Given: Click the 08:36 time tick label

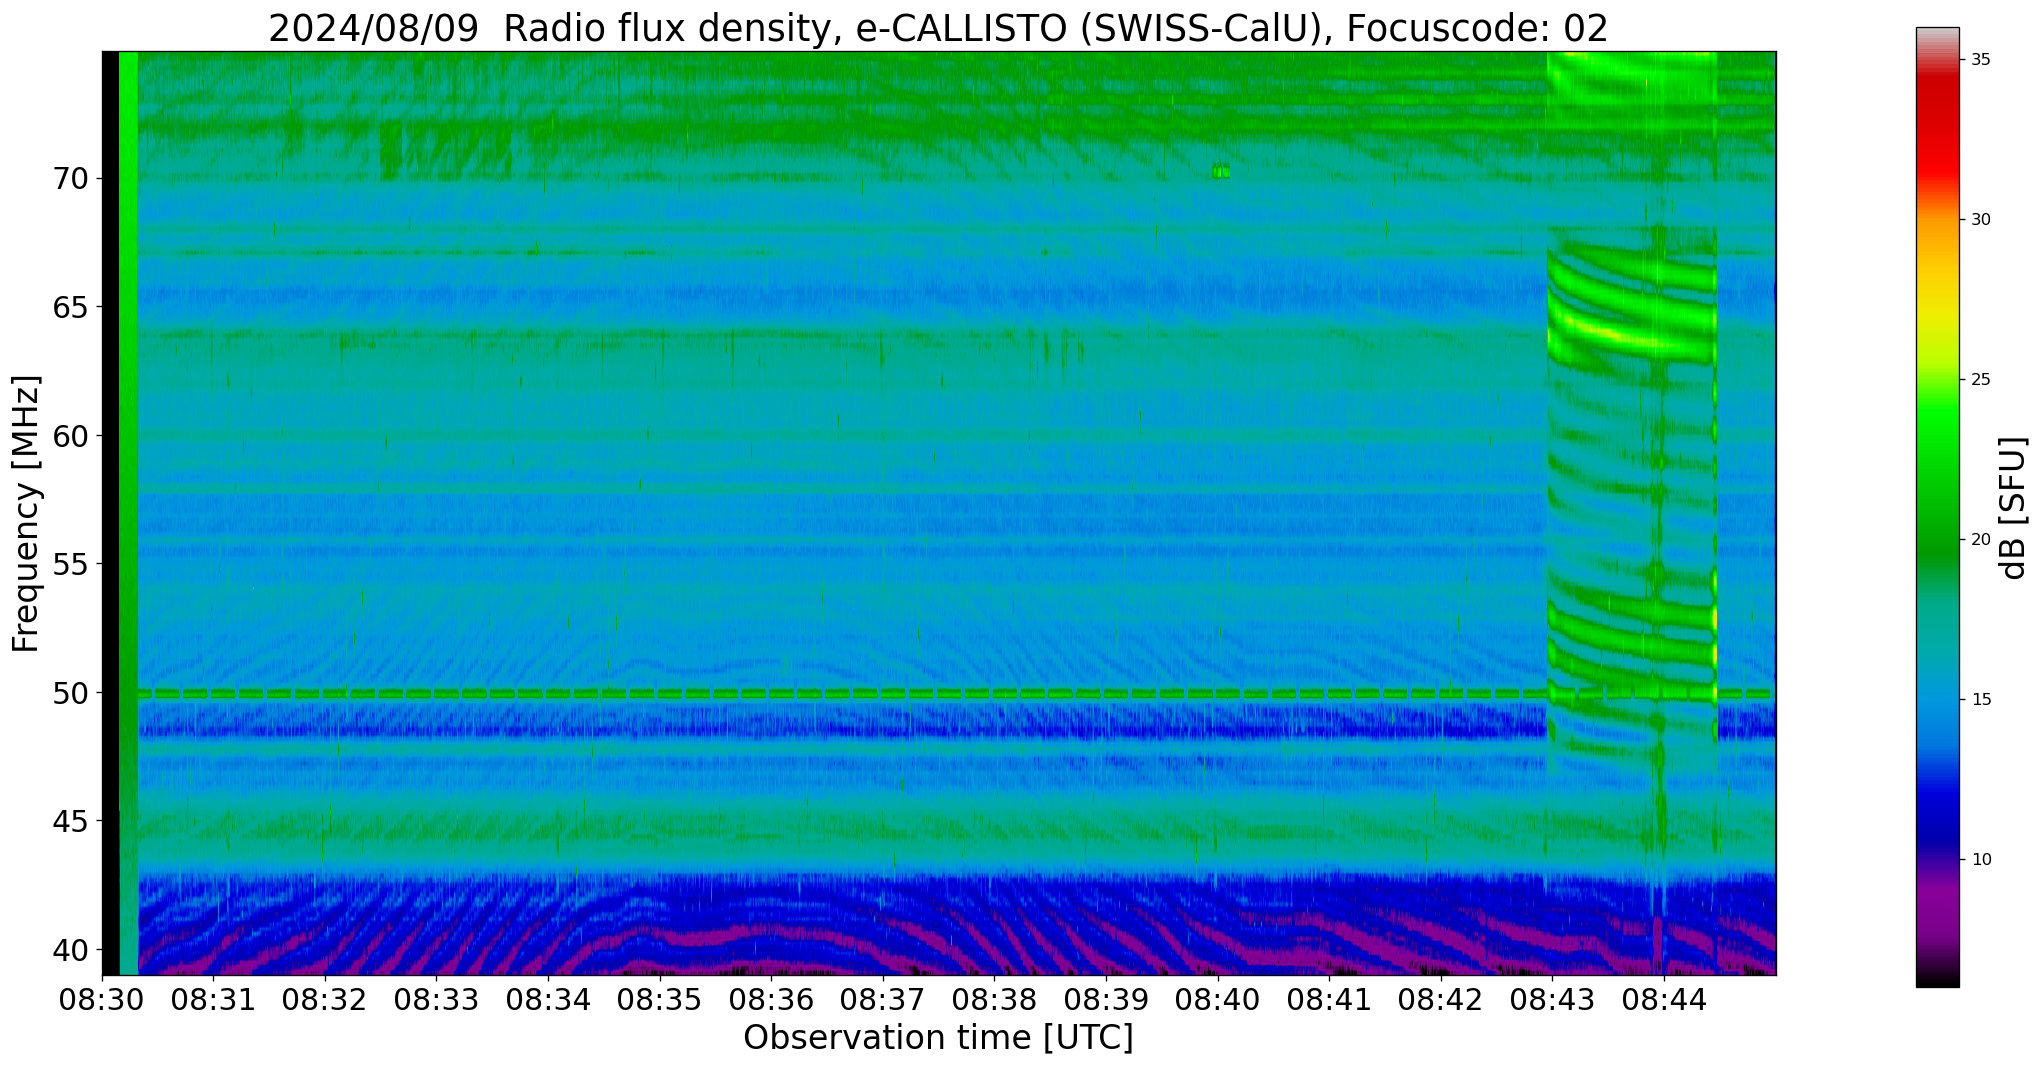Looking at the screenshot, I should (771, 1000).
